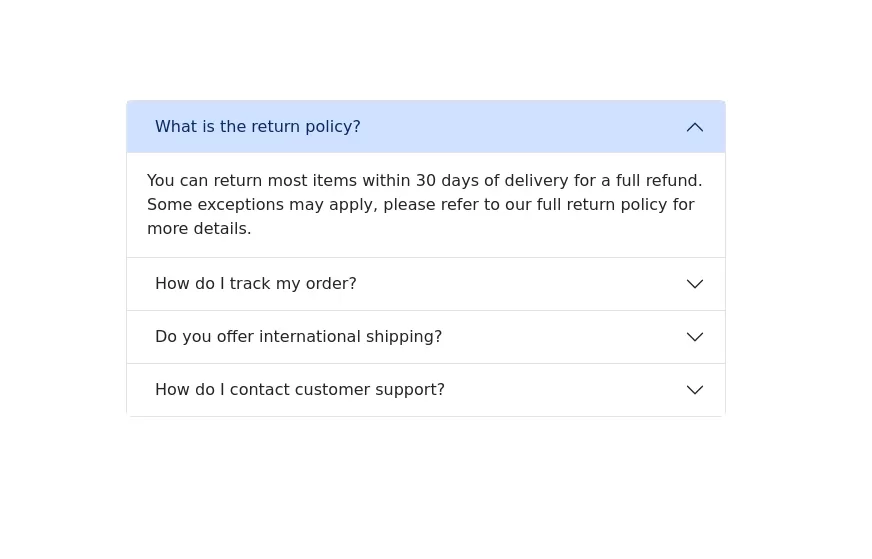
Task: Click the "What is the return policy?" question text
Action: [257, 127]
